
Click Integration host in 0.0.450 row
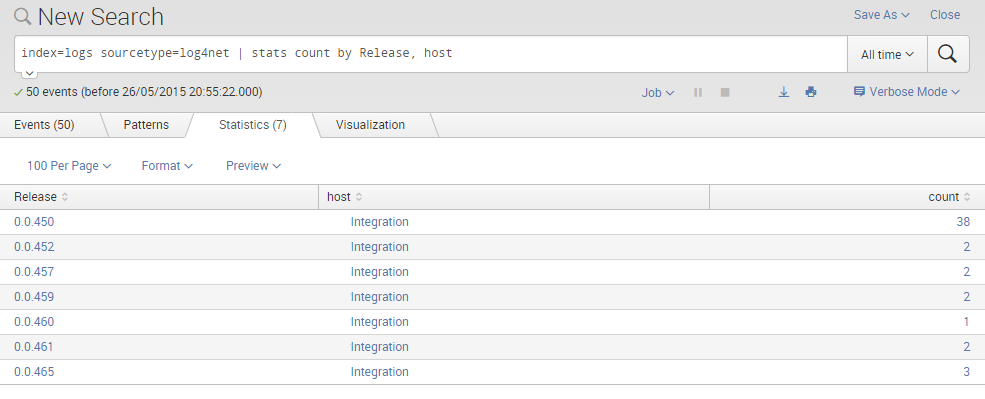click(379, 222)
